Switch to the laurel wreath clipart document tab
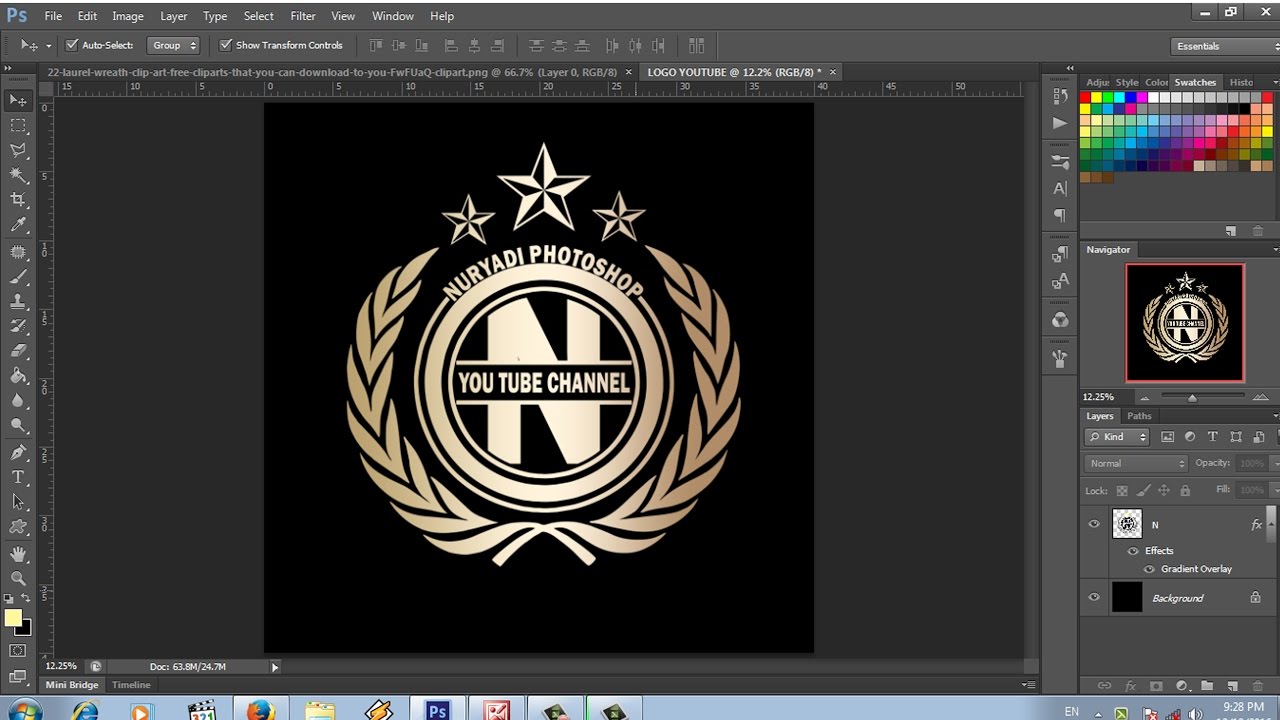Image resolution: width=1280 pixels, height=720 pixels. (333, 72)
